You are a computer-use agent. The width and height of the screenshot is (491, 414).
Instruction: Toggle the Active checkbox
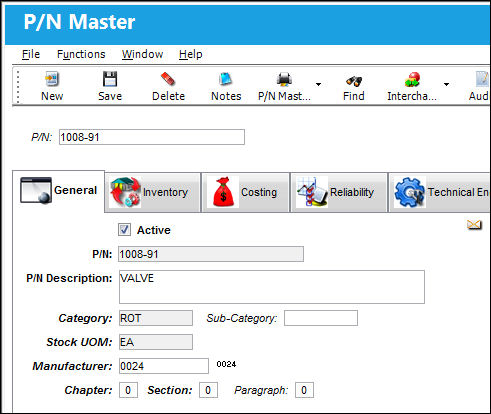pos(124,230)
